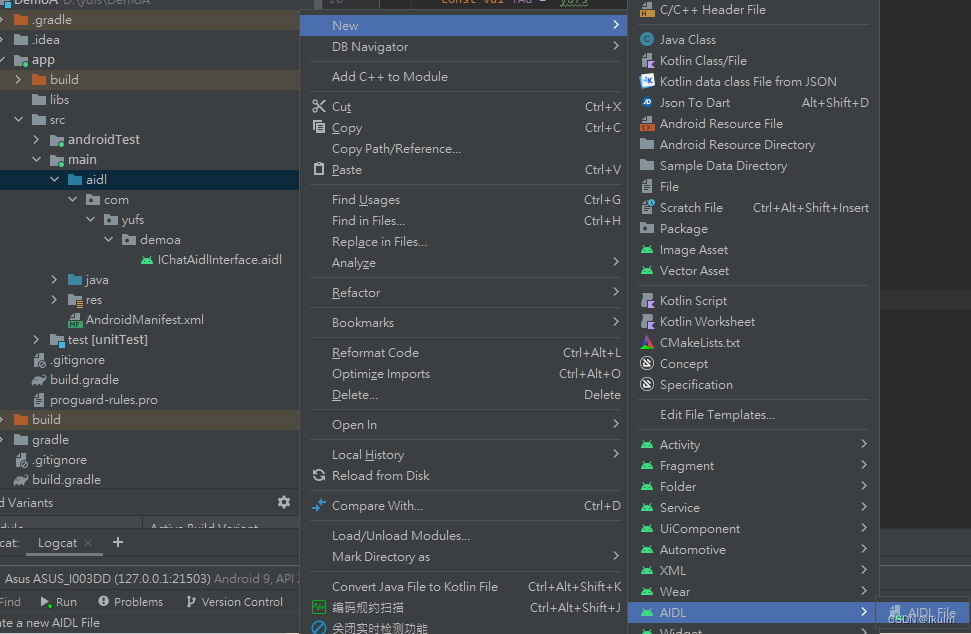The height and width of the screenshot is (634, 971).
Task: Select AndroidManifest.xml in tree
Action: (x=144, y=319)
